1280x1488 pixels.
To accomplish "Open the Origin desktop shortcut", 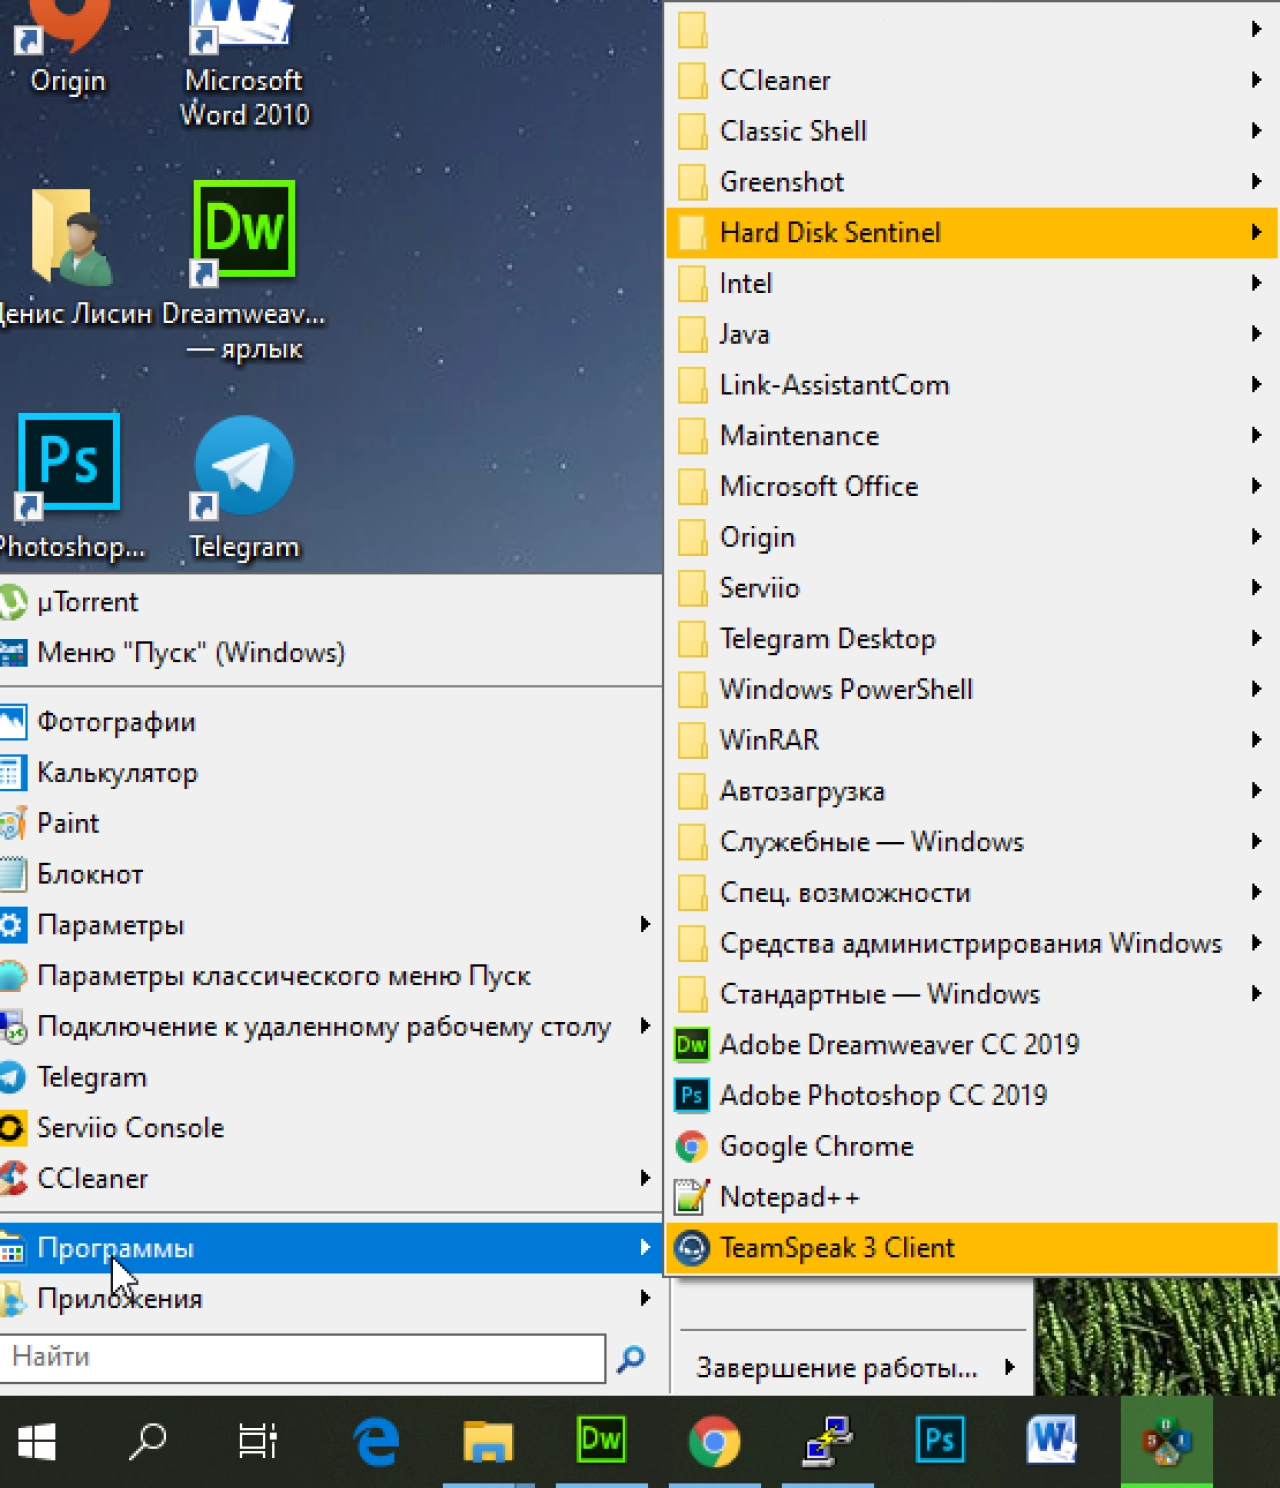I will [66, 45].
